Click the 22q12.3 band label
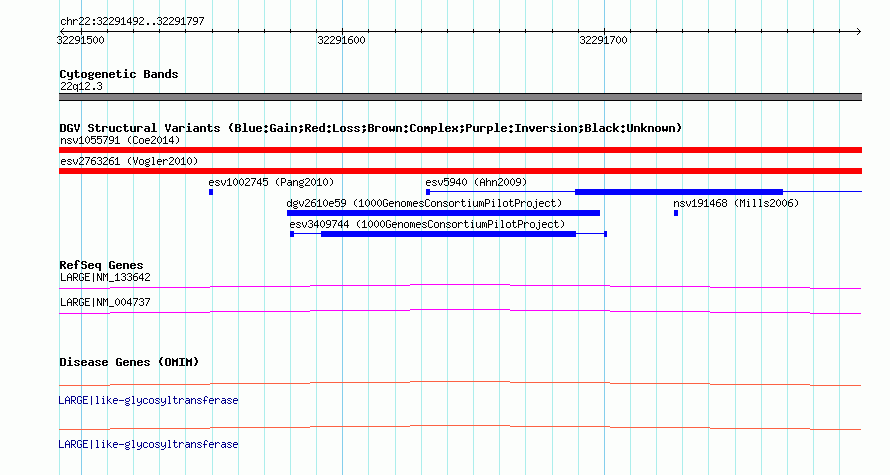Viewport: 890px width, 475px height. click(81, 86)
